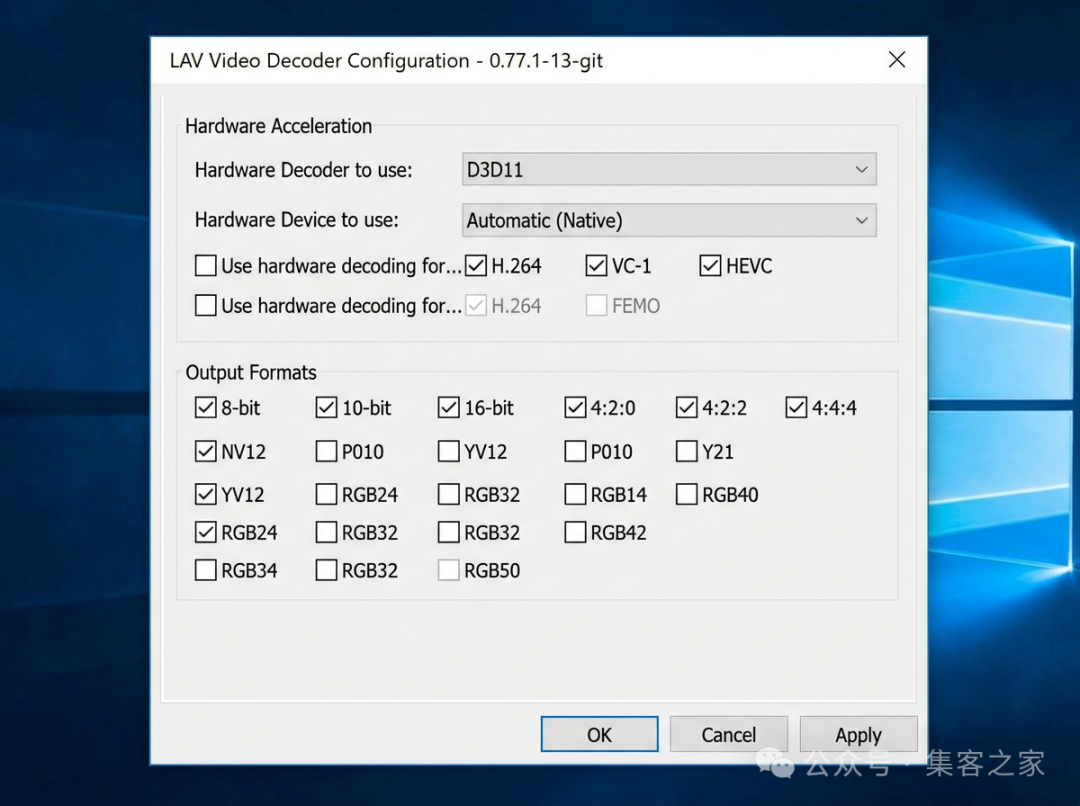This screenshot has width=1080, height=806.
Task: Disable the 4:4:4 chroma checkbox
Action: pyautogui.click(x=796, y=408)
